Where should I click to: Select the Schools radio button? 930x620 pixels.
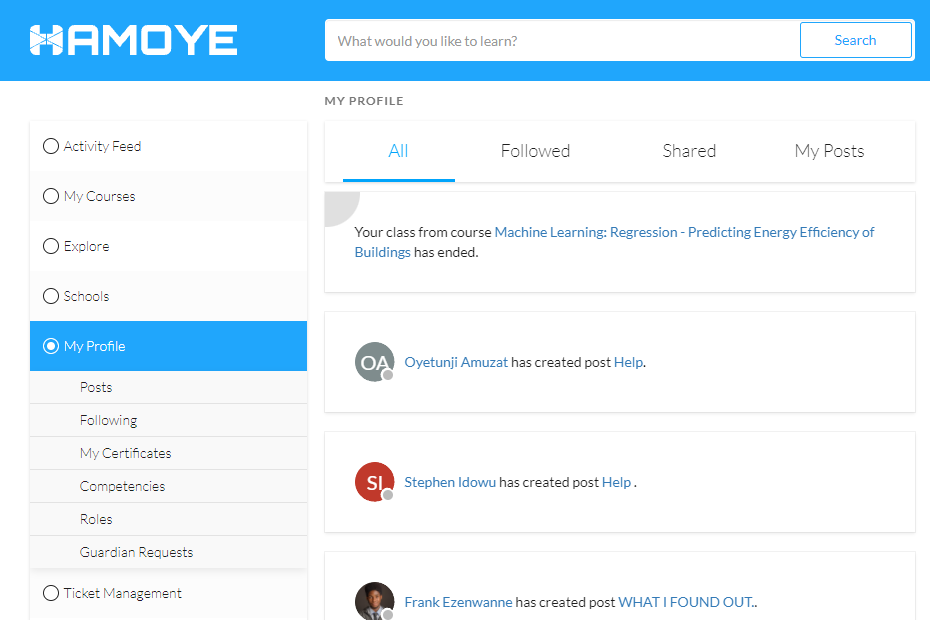(x=51, y=296)
